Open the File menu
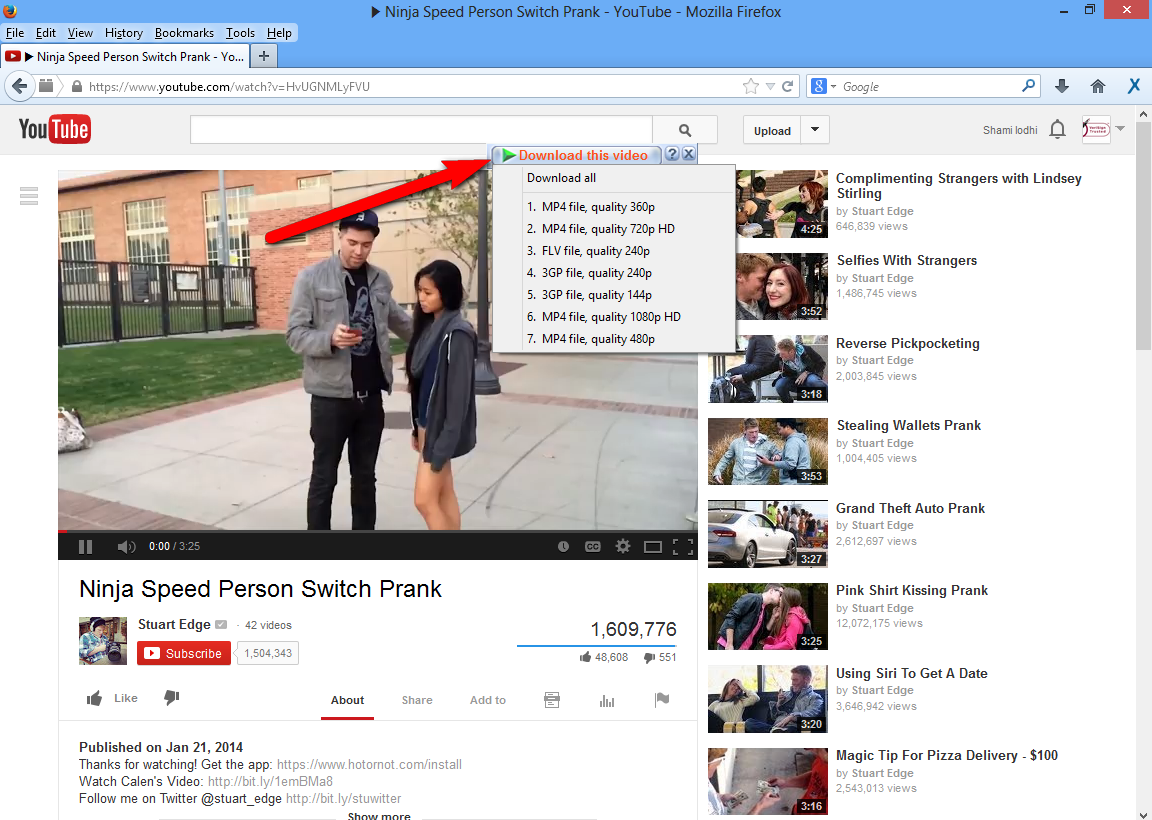 (x=15, y=33)
